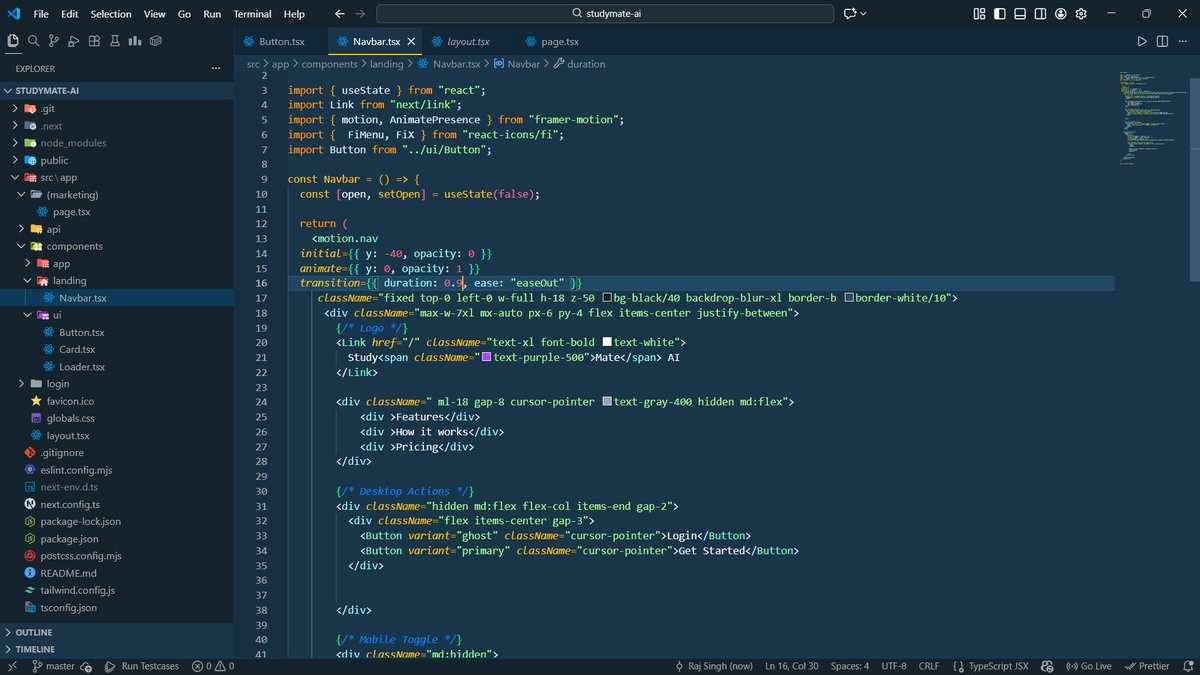Run the file with the play icon
Screen dimensions: 1200x675
[x=1142, y=41]
